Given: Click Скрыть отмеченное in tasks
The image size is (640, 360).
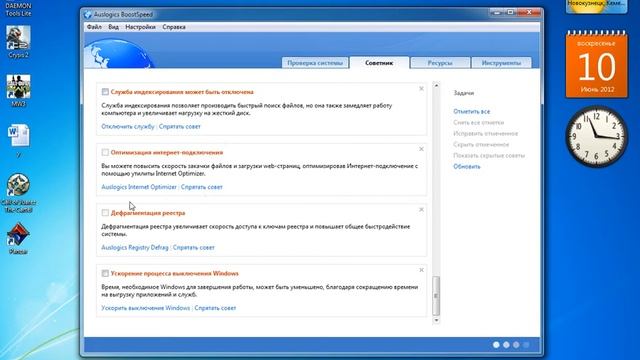Looking at the screenshot, I should pyautogui.click(x=481, y=144).
